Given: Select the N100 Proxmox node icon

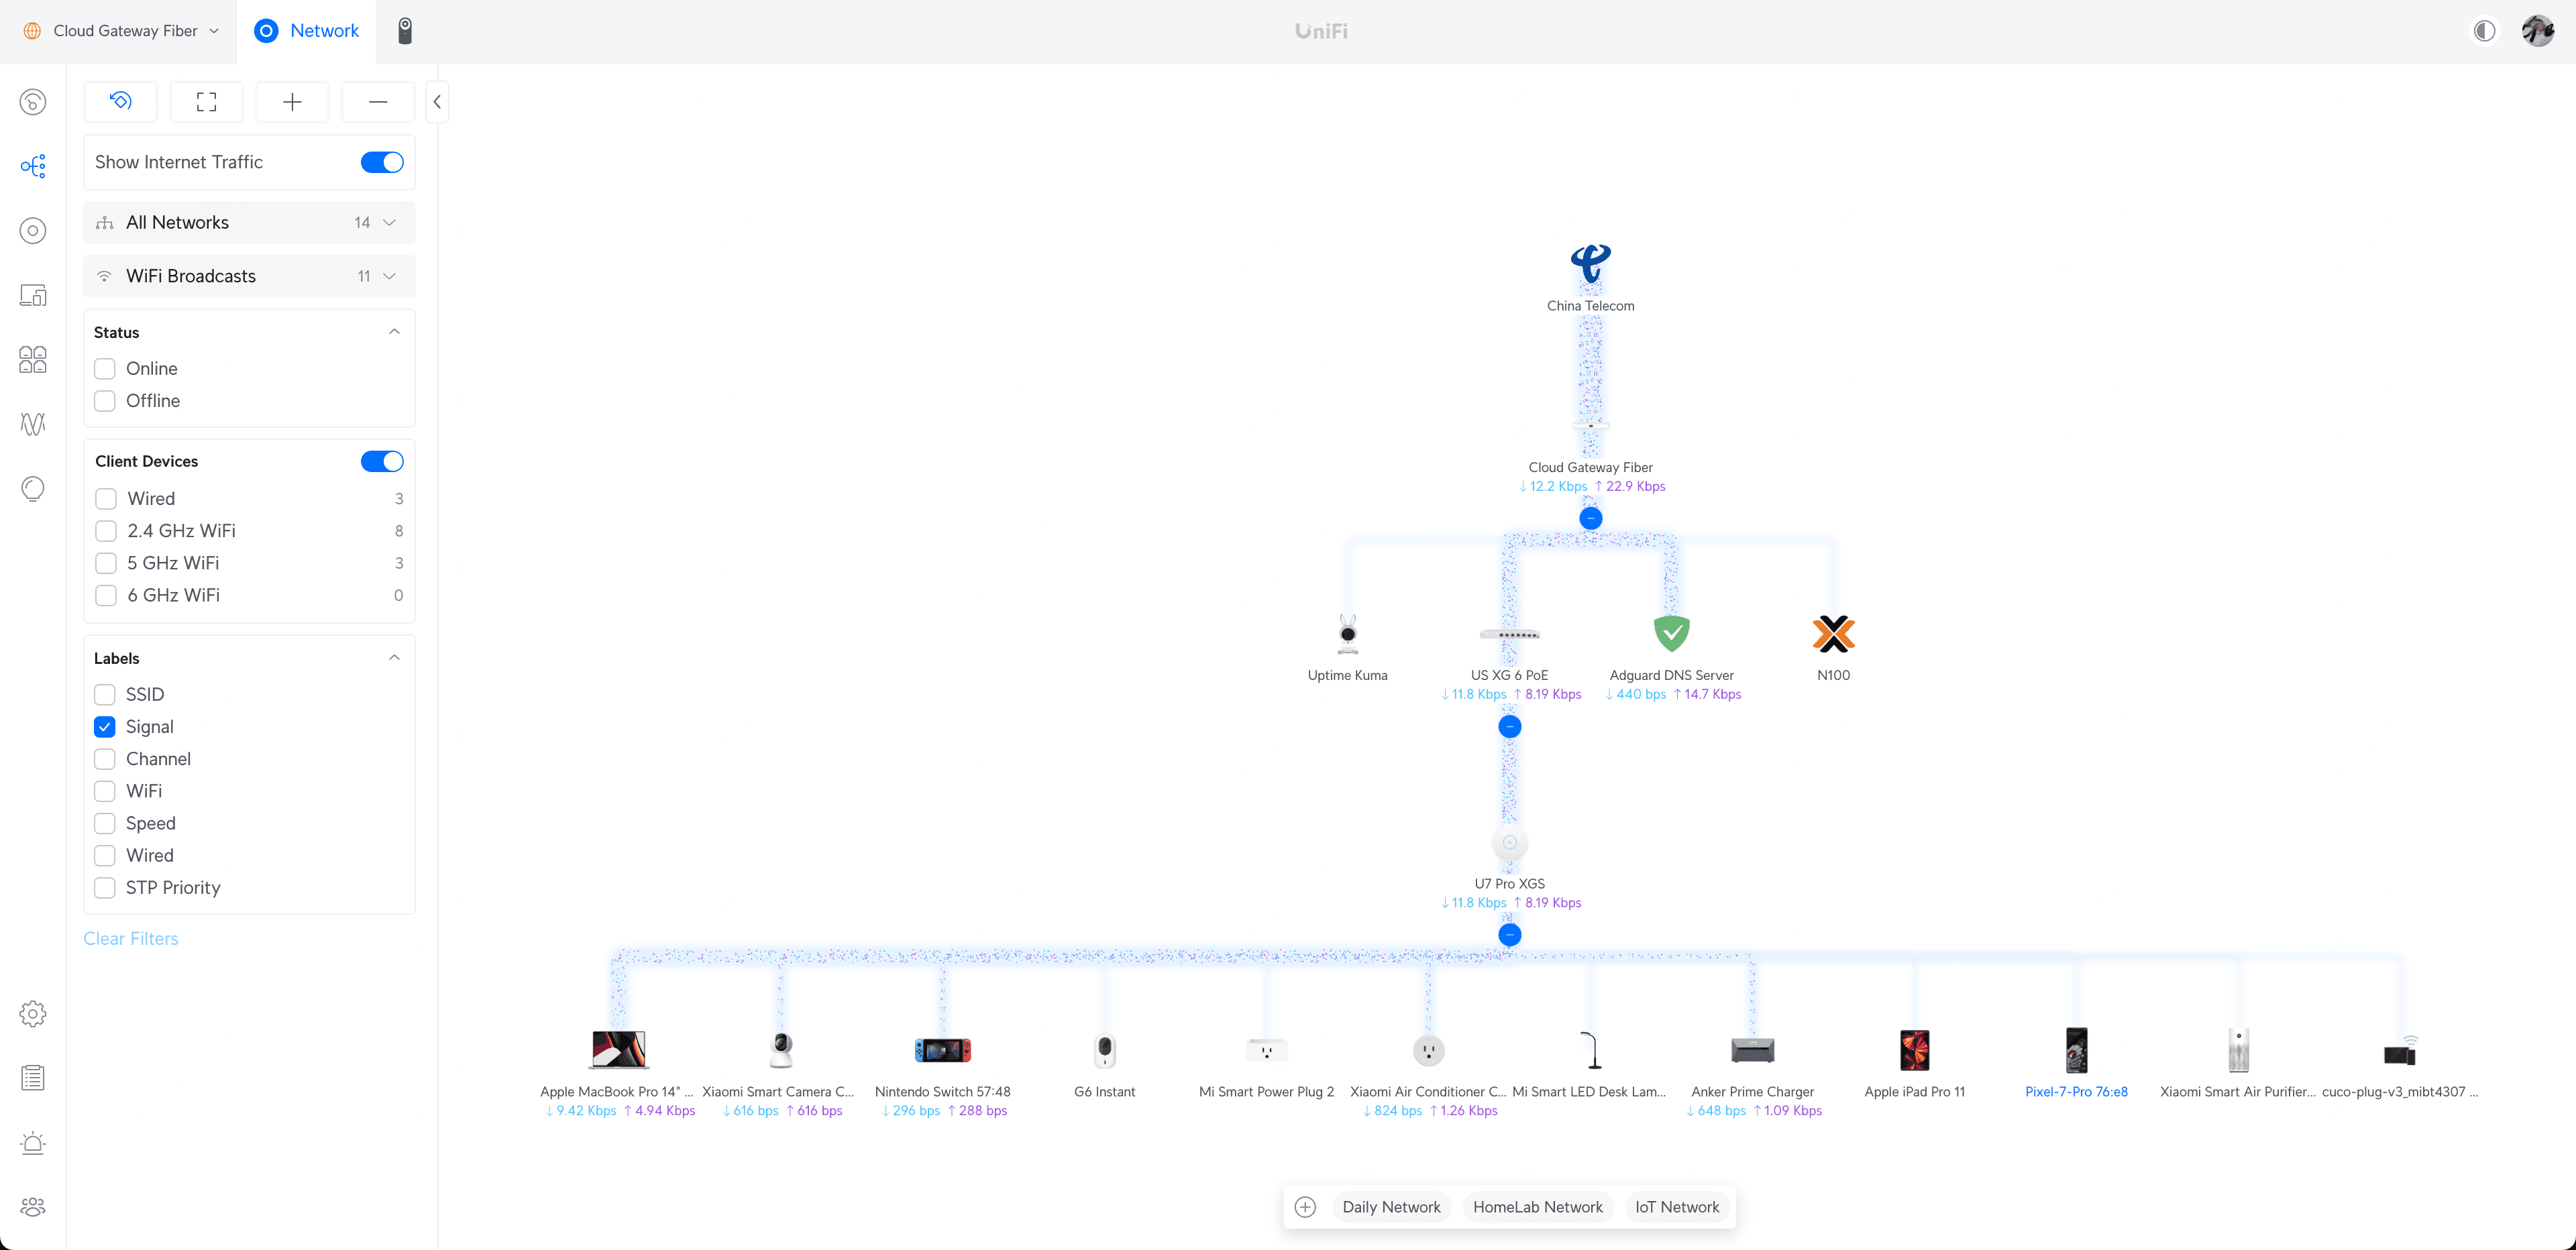Looking at the screenshot, I should (1834, 633).
